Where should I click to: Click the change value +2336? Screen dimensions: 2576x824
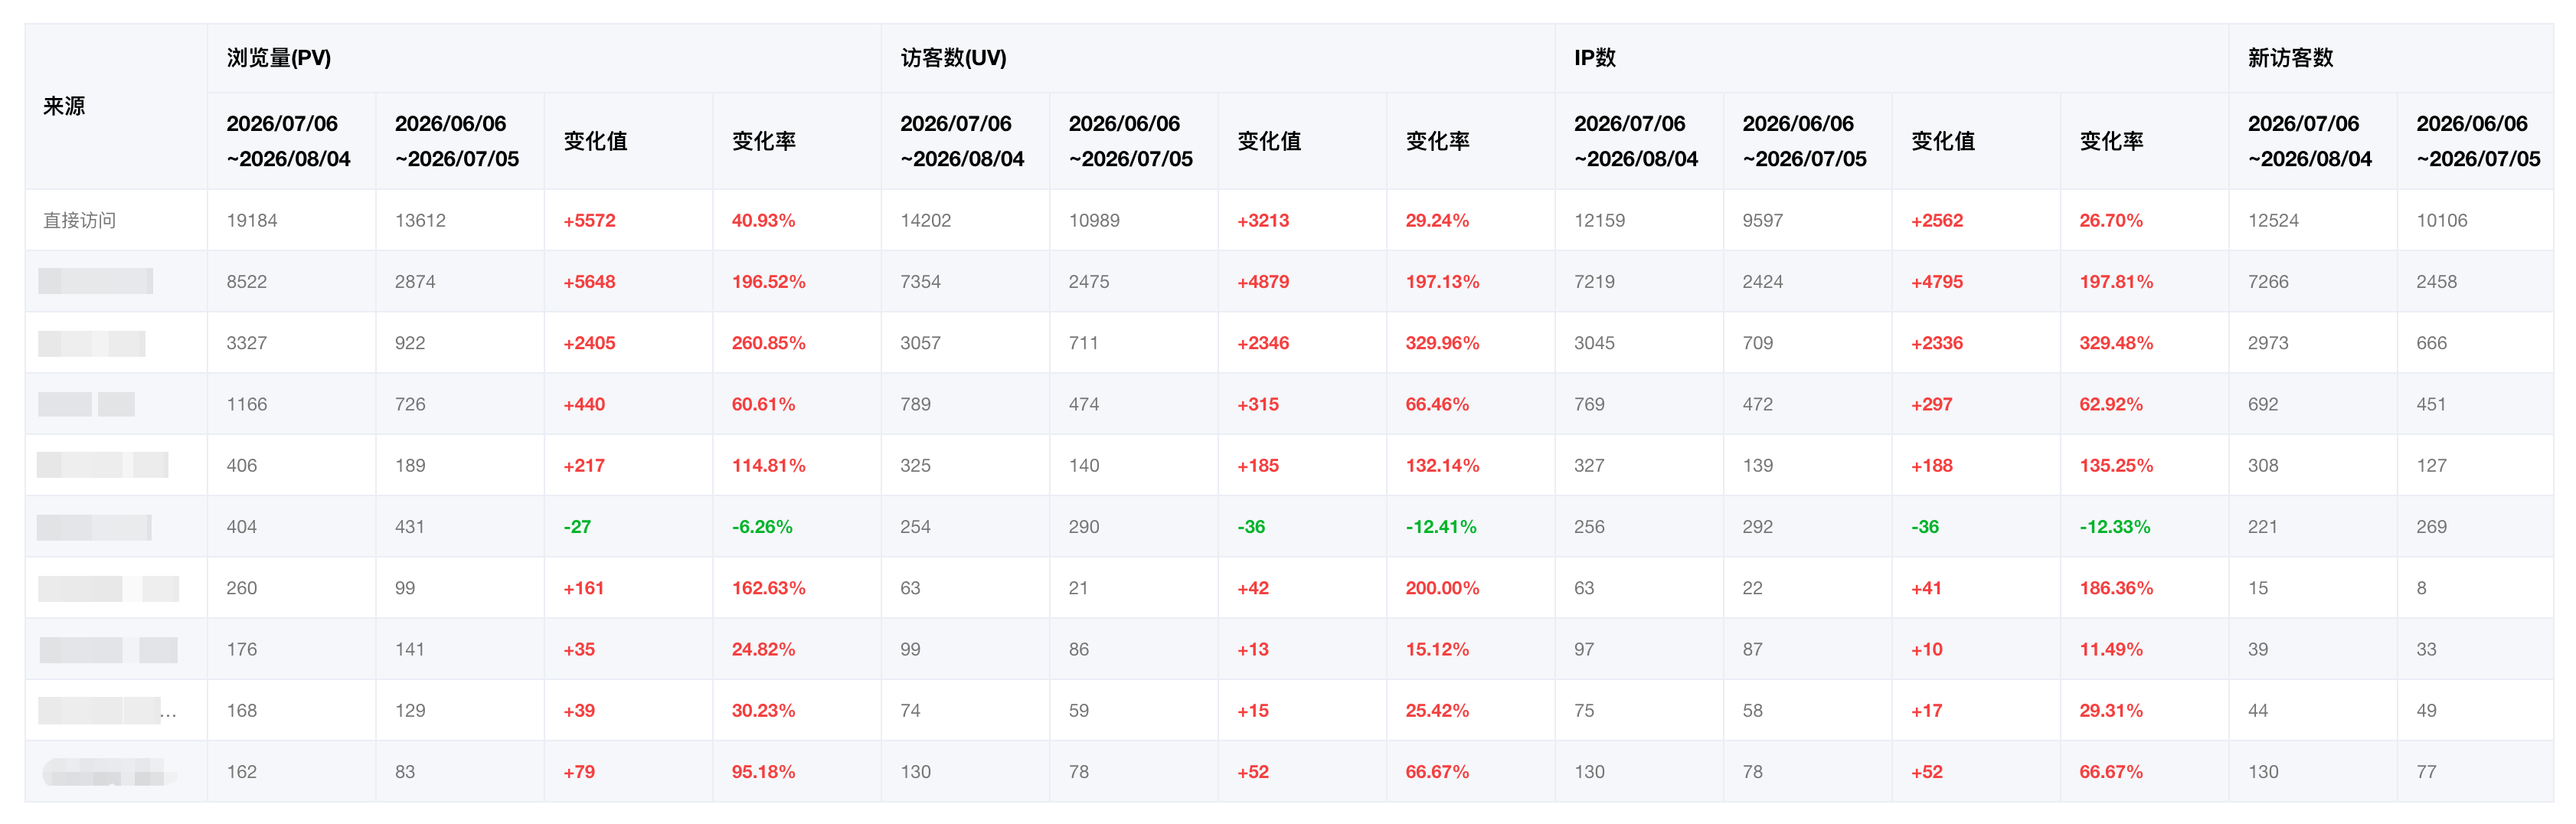(x=1938, y=343)
